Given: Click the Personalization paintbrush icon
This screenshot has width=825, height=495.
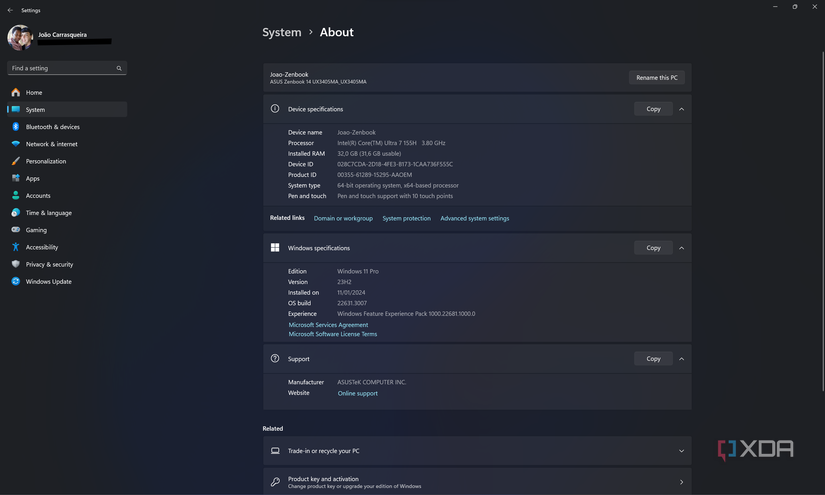Looking at the screenshot, I should click(16, 161).
